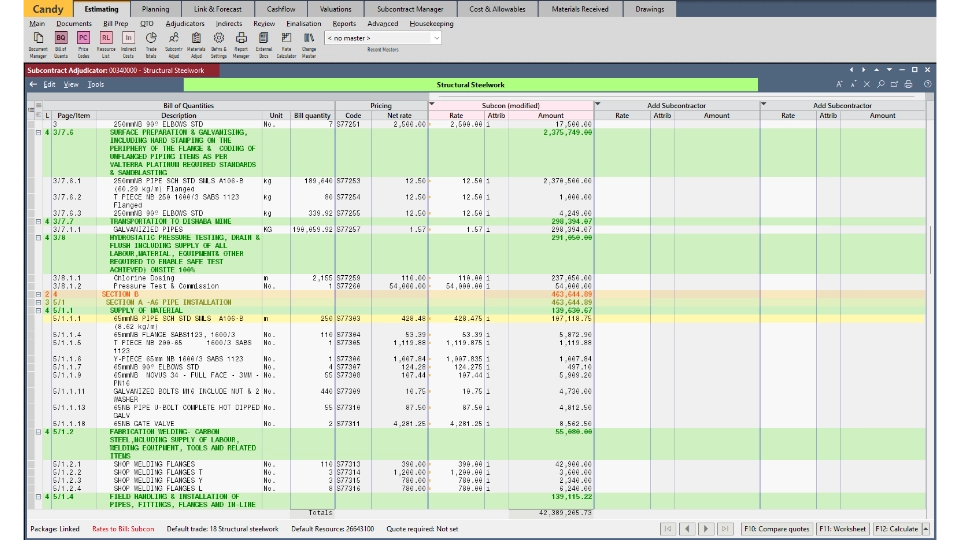
Task: Click F10: Compare quotes button
Action: (x=777, y=529)
